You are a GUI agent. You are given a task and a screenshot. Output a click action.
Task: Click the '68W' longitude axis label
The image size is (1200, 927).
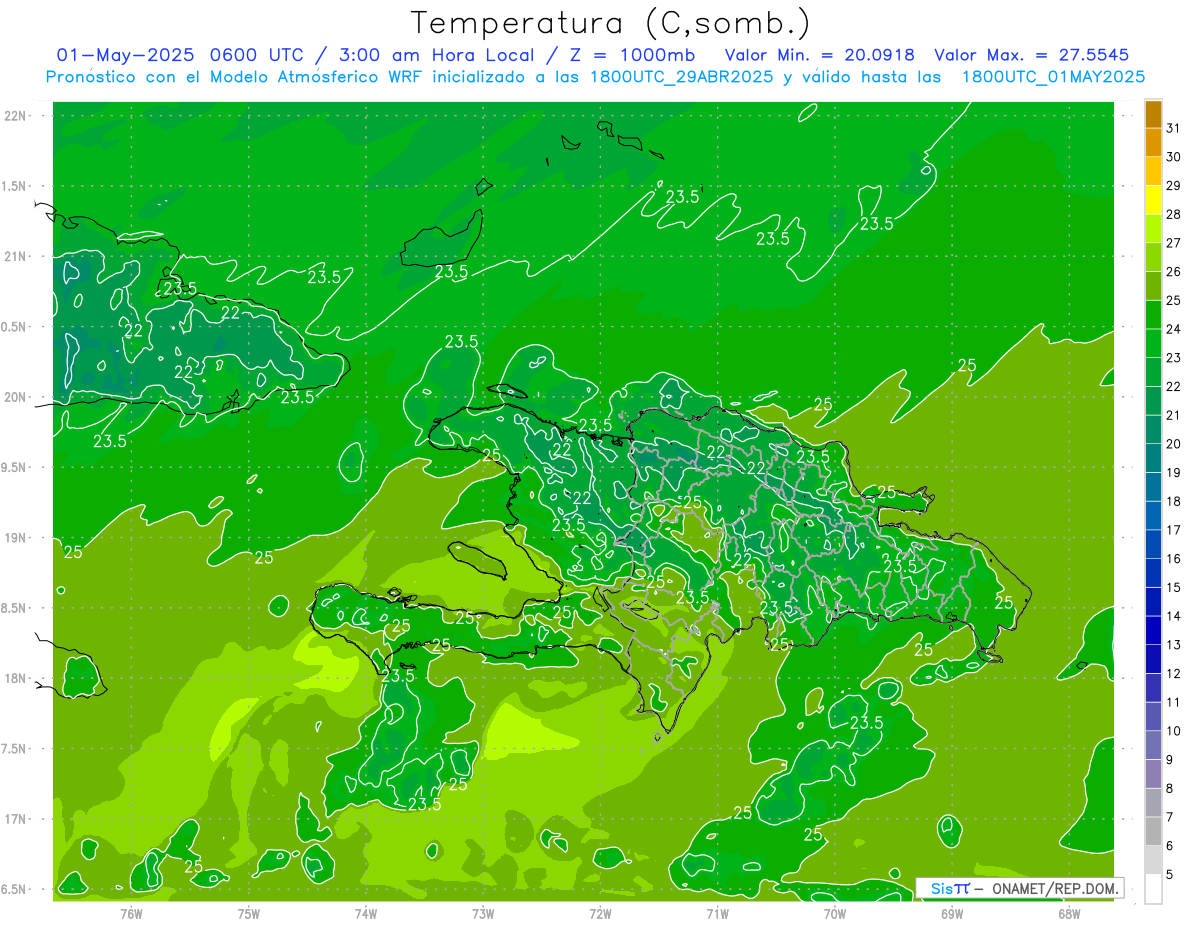1069,912
